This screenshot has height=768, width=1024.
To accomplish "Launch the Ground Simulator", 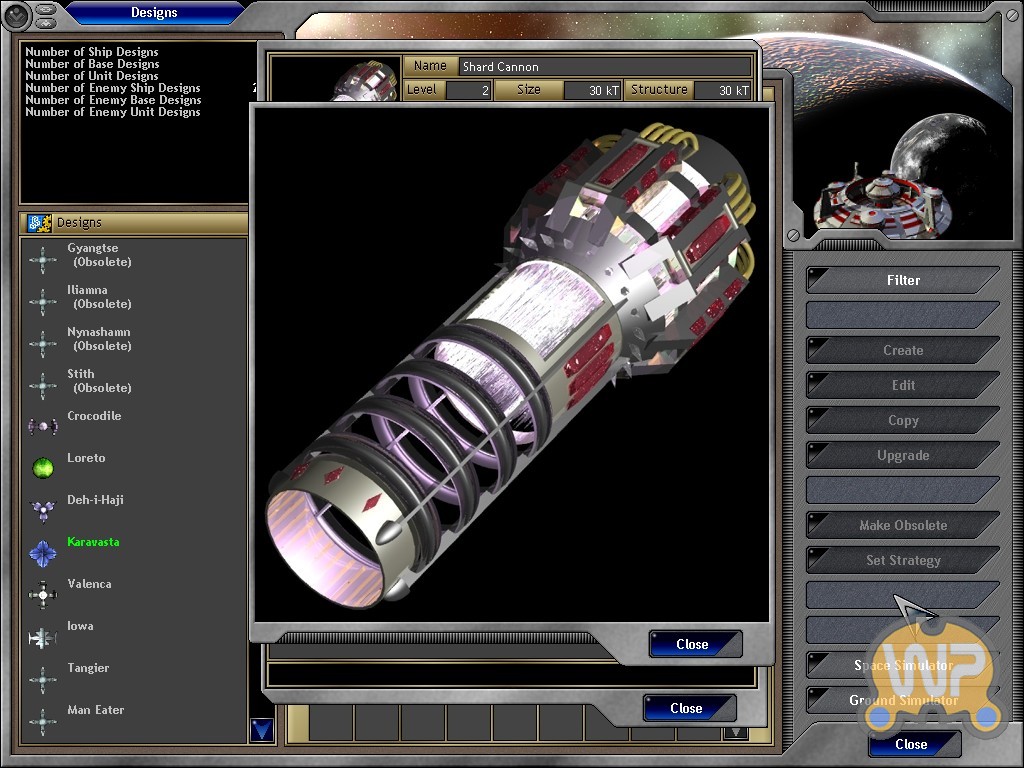I will [x=902, y=700].
